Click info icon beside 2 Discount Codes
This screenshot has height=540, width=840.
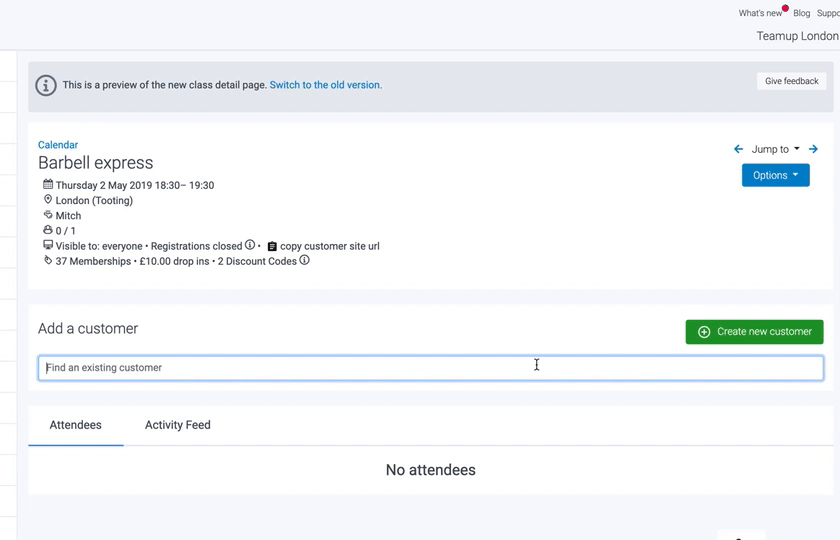[305, 261]
